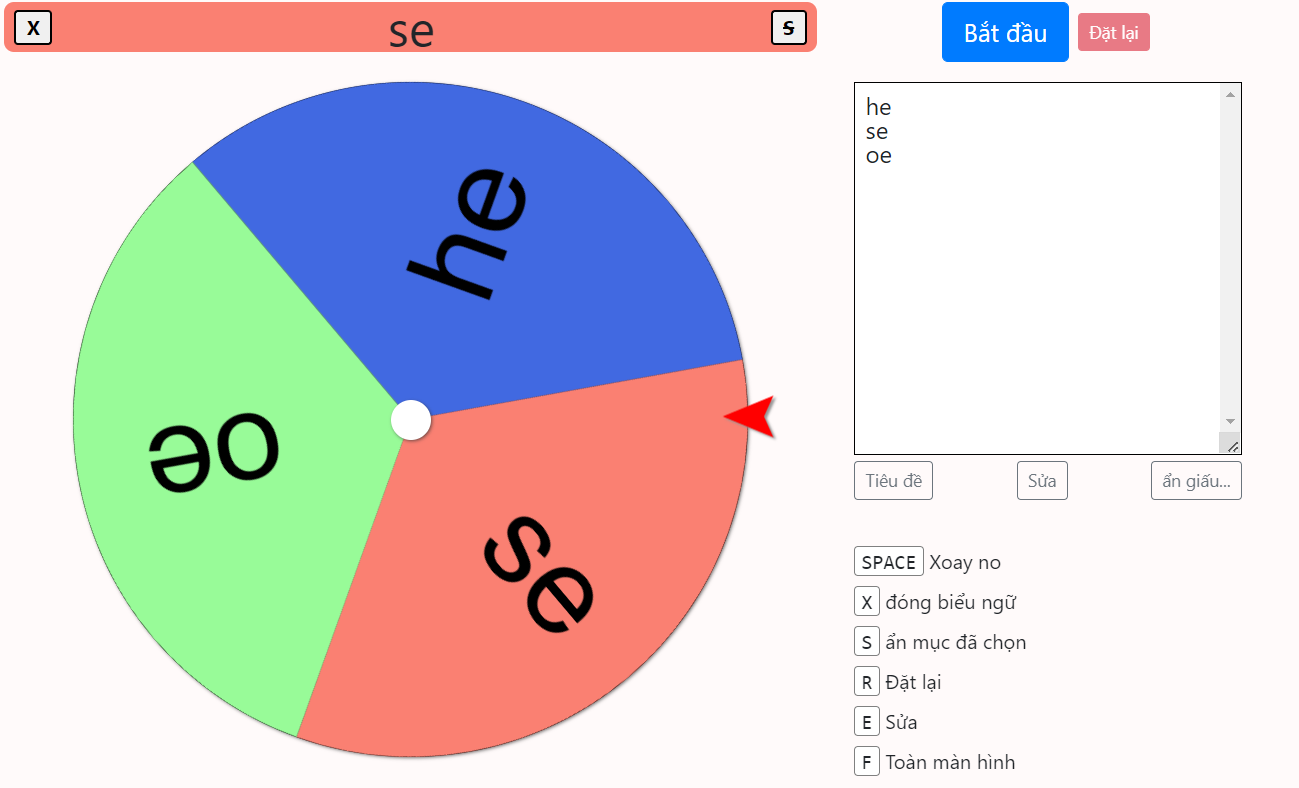Open the ẩn giấu... hide options
The height and width of the screenshot is (788, 1299).
(1196, 481)
